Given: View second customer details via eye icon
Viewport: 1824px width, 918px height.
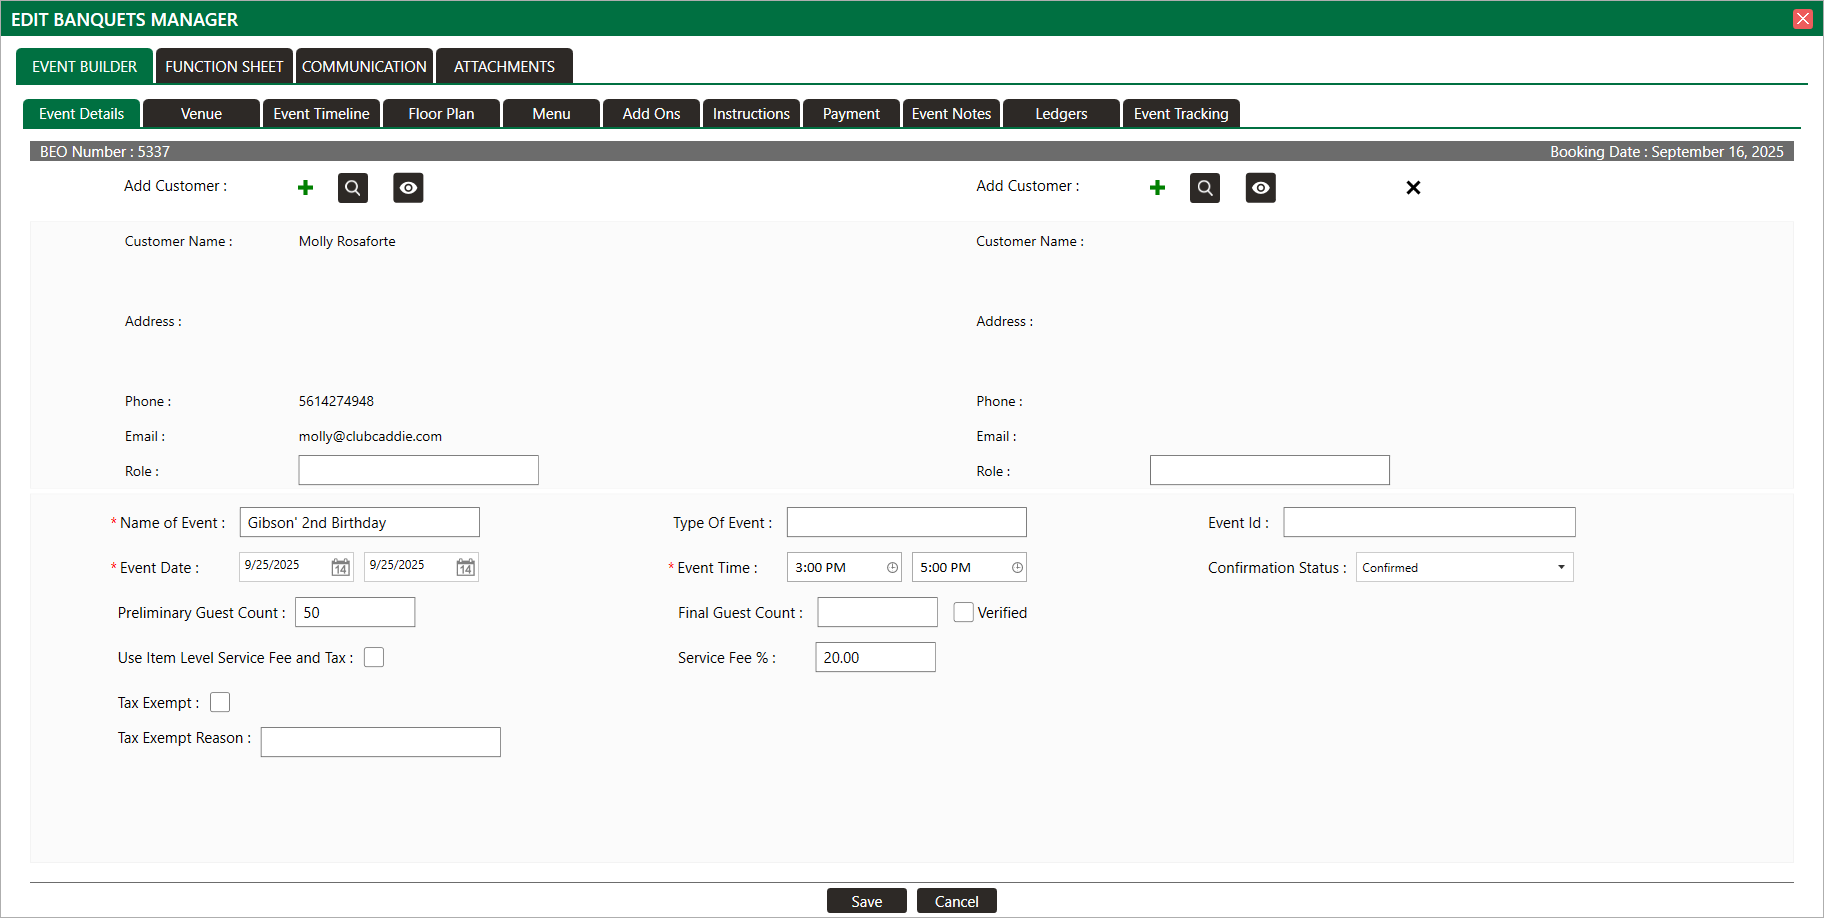Looking at the screenshot, I should pos(1260,188).
